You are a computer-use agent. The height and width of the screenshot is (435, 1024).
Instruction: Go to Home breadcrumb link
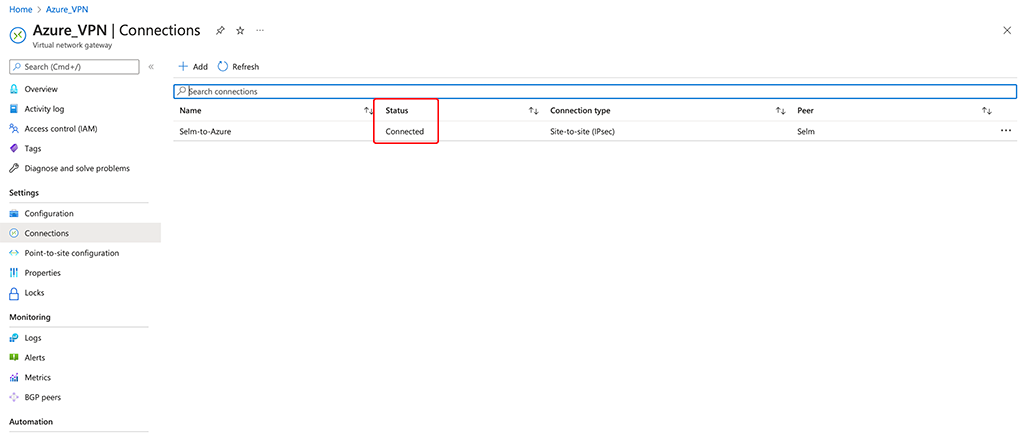(x=20, y=10)
